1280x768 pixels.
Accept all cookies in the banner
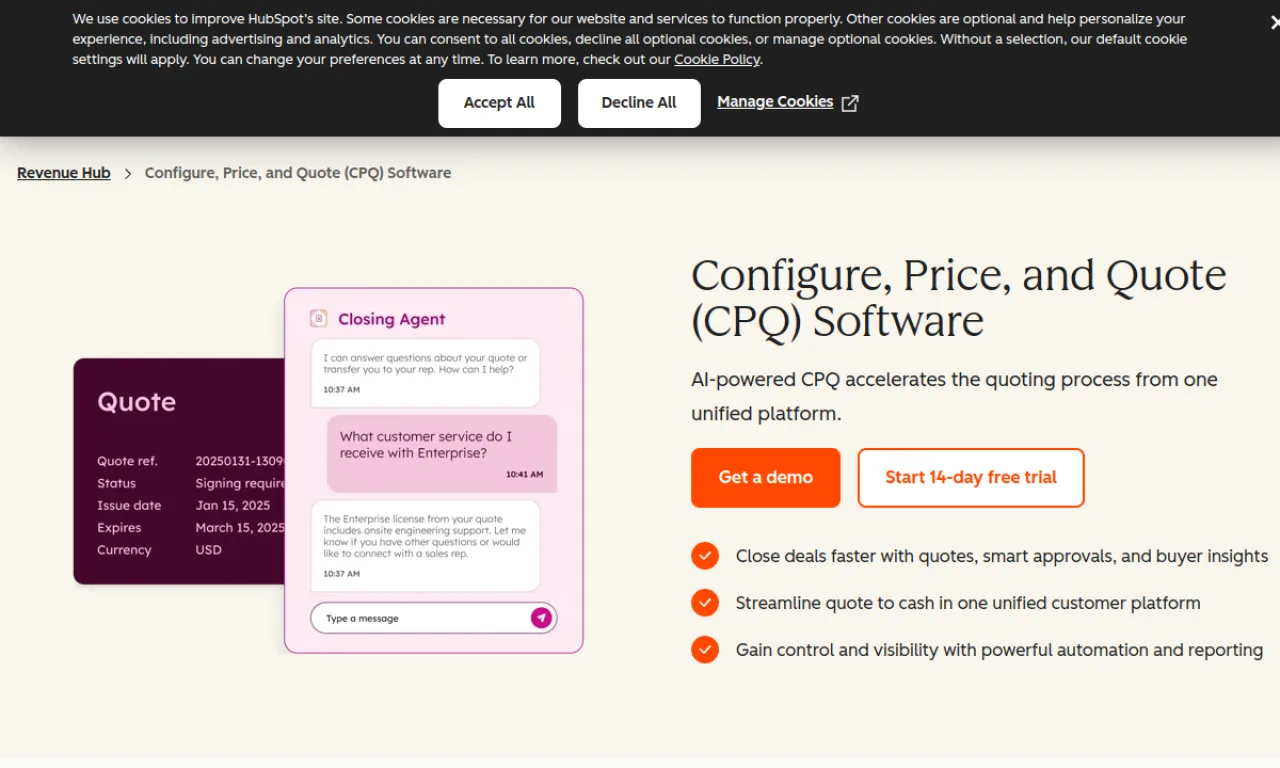click(499, 103)
